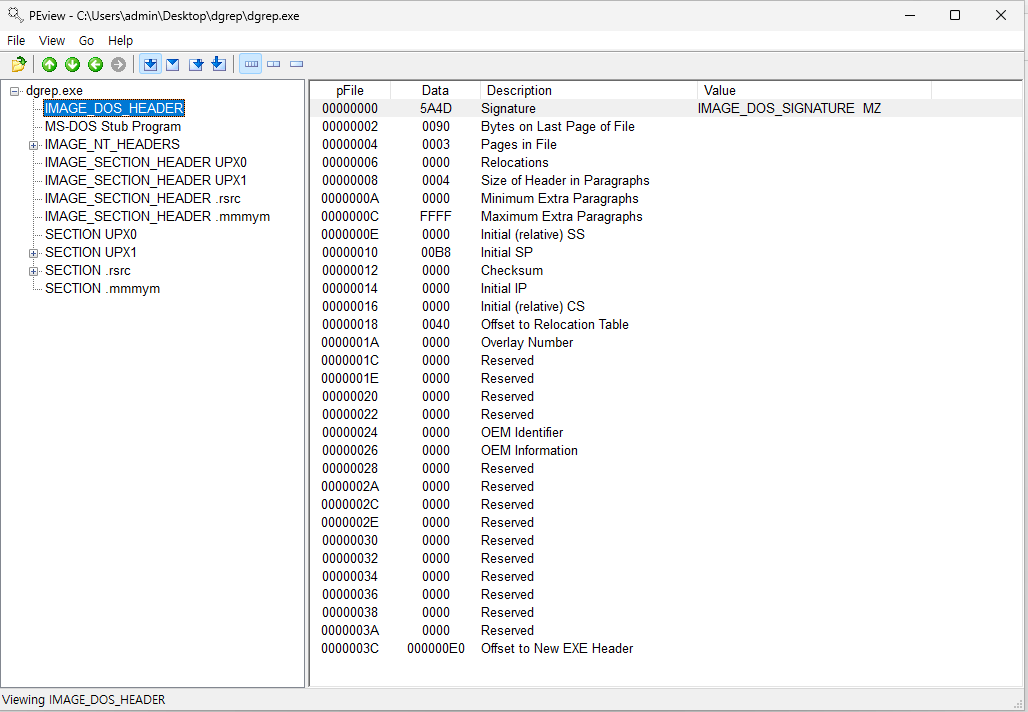Select IMAGE_SECTION_HEADER UPX0 item

click(146, 163)
